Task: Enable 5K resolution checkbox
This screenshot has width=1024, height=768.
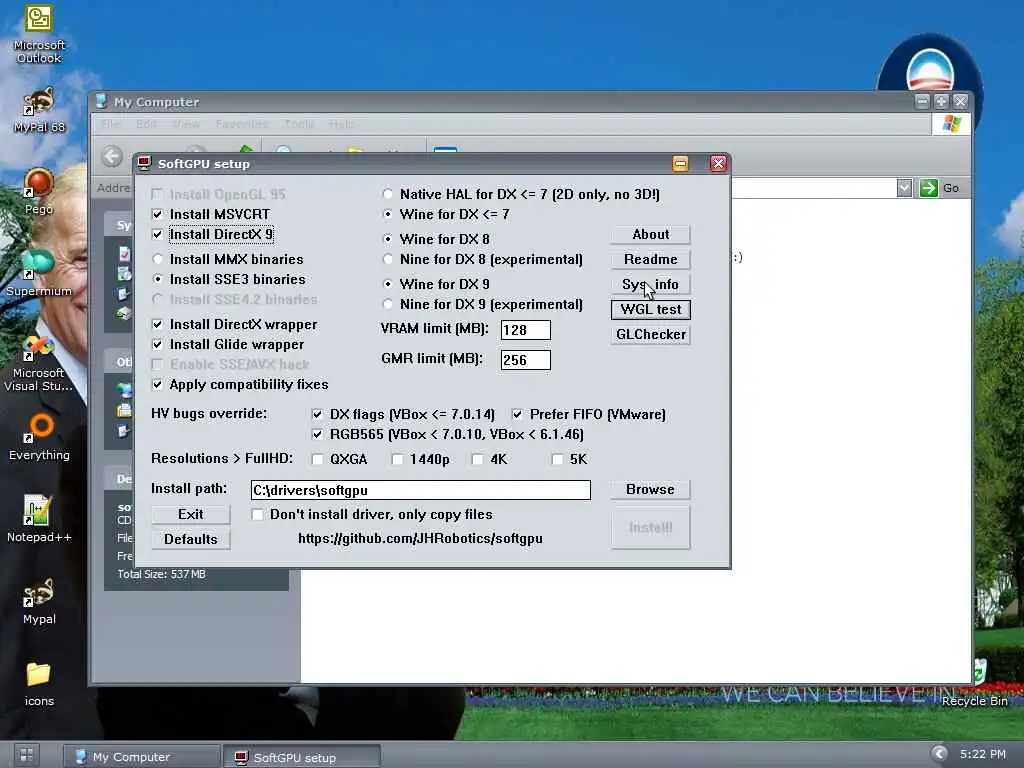Action: pos(557,460)
